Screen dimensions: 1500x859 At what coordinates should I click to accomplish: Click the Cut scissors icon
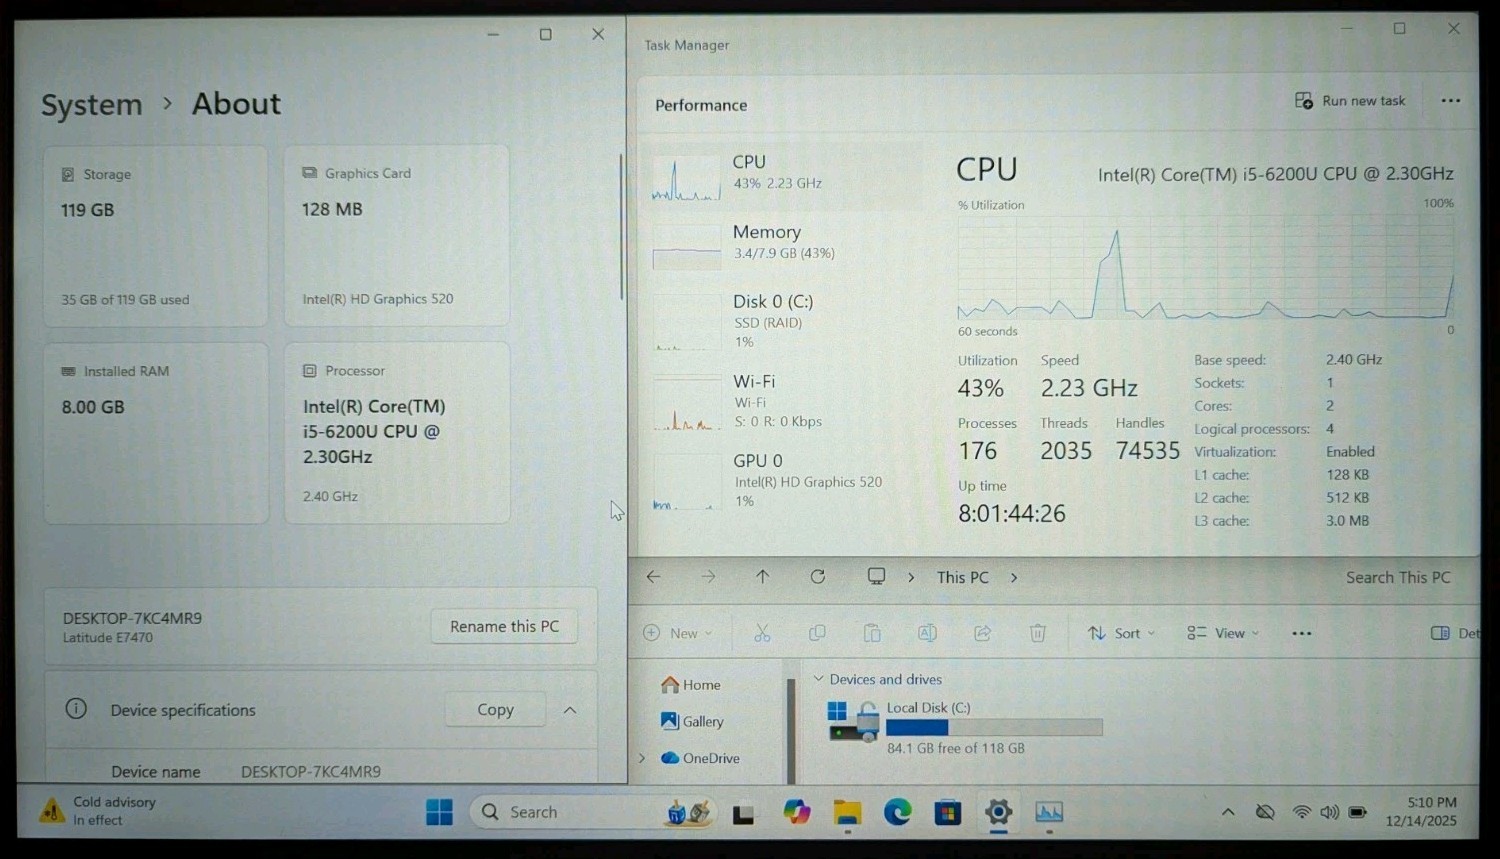(762, 633)
